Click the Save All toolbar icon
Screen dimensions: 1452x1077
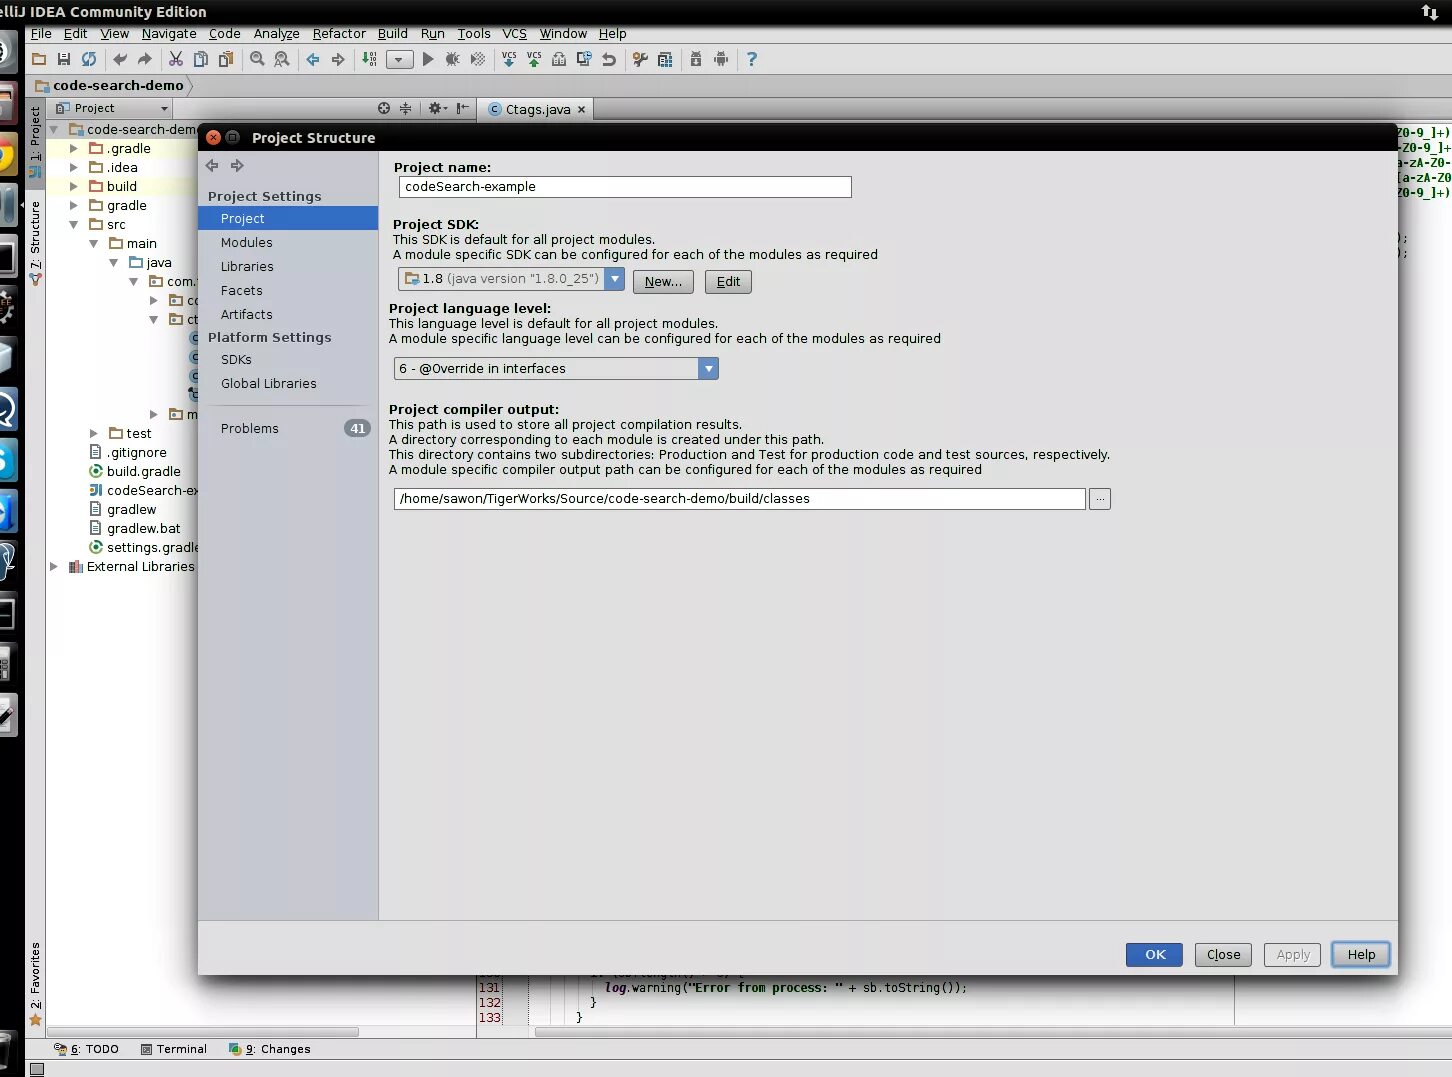[64, 59]
